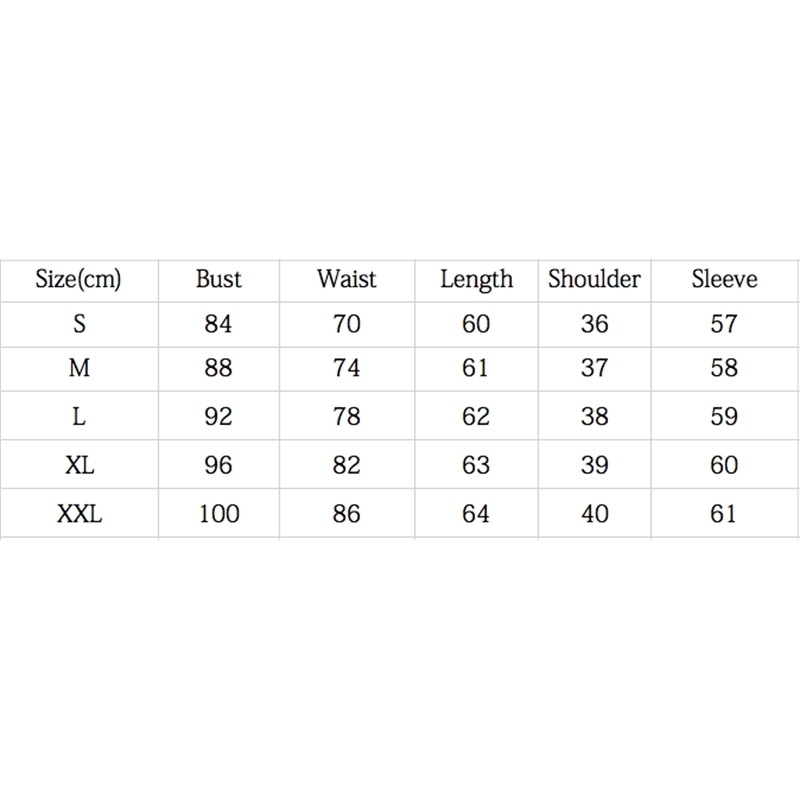The height and width of the screenshot is (800, 800).
Task: Select the Length column header
Action: [476, 280]
